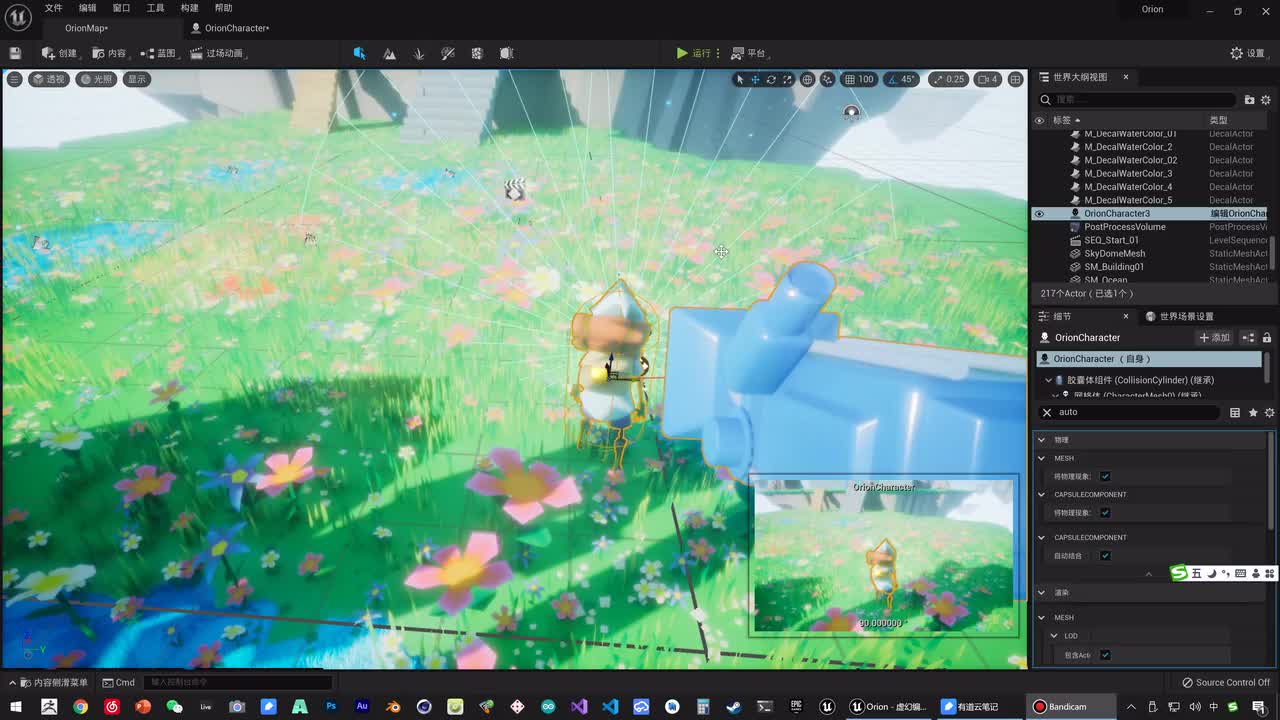Open Photoshop from the Windows taskbar
Image resolution: width=1280 pixels, height=720 pixels.
pos(331,707)
